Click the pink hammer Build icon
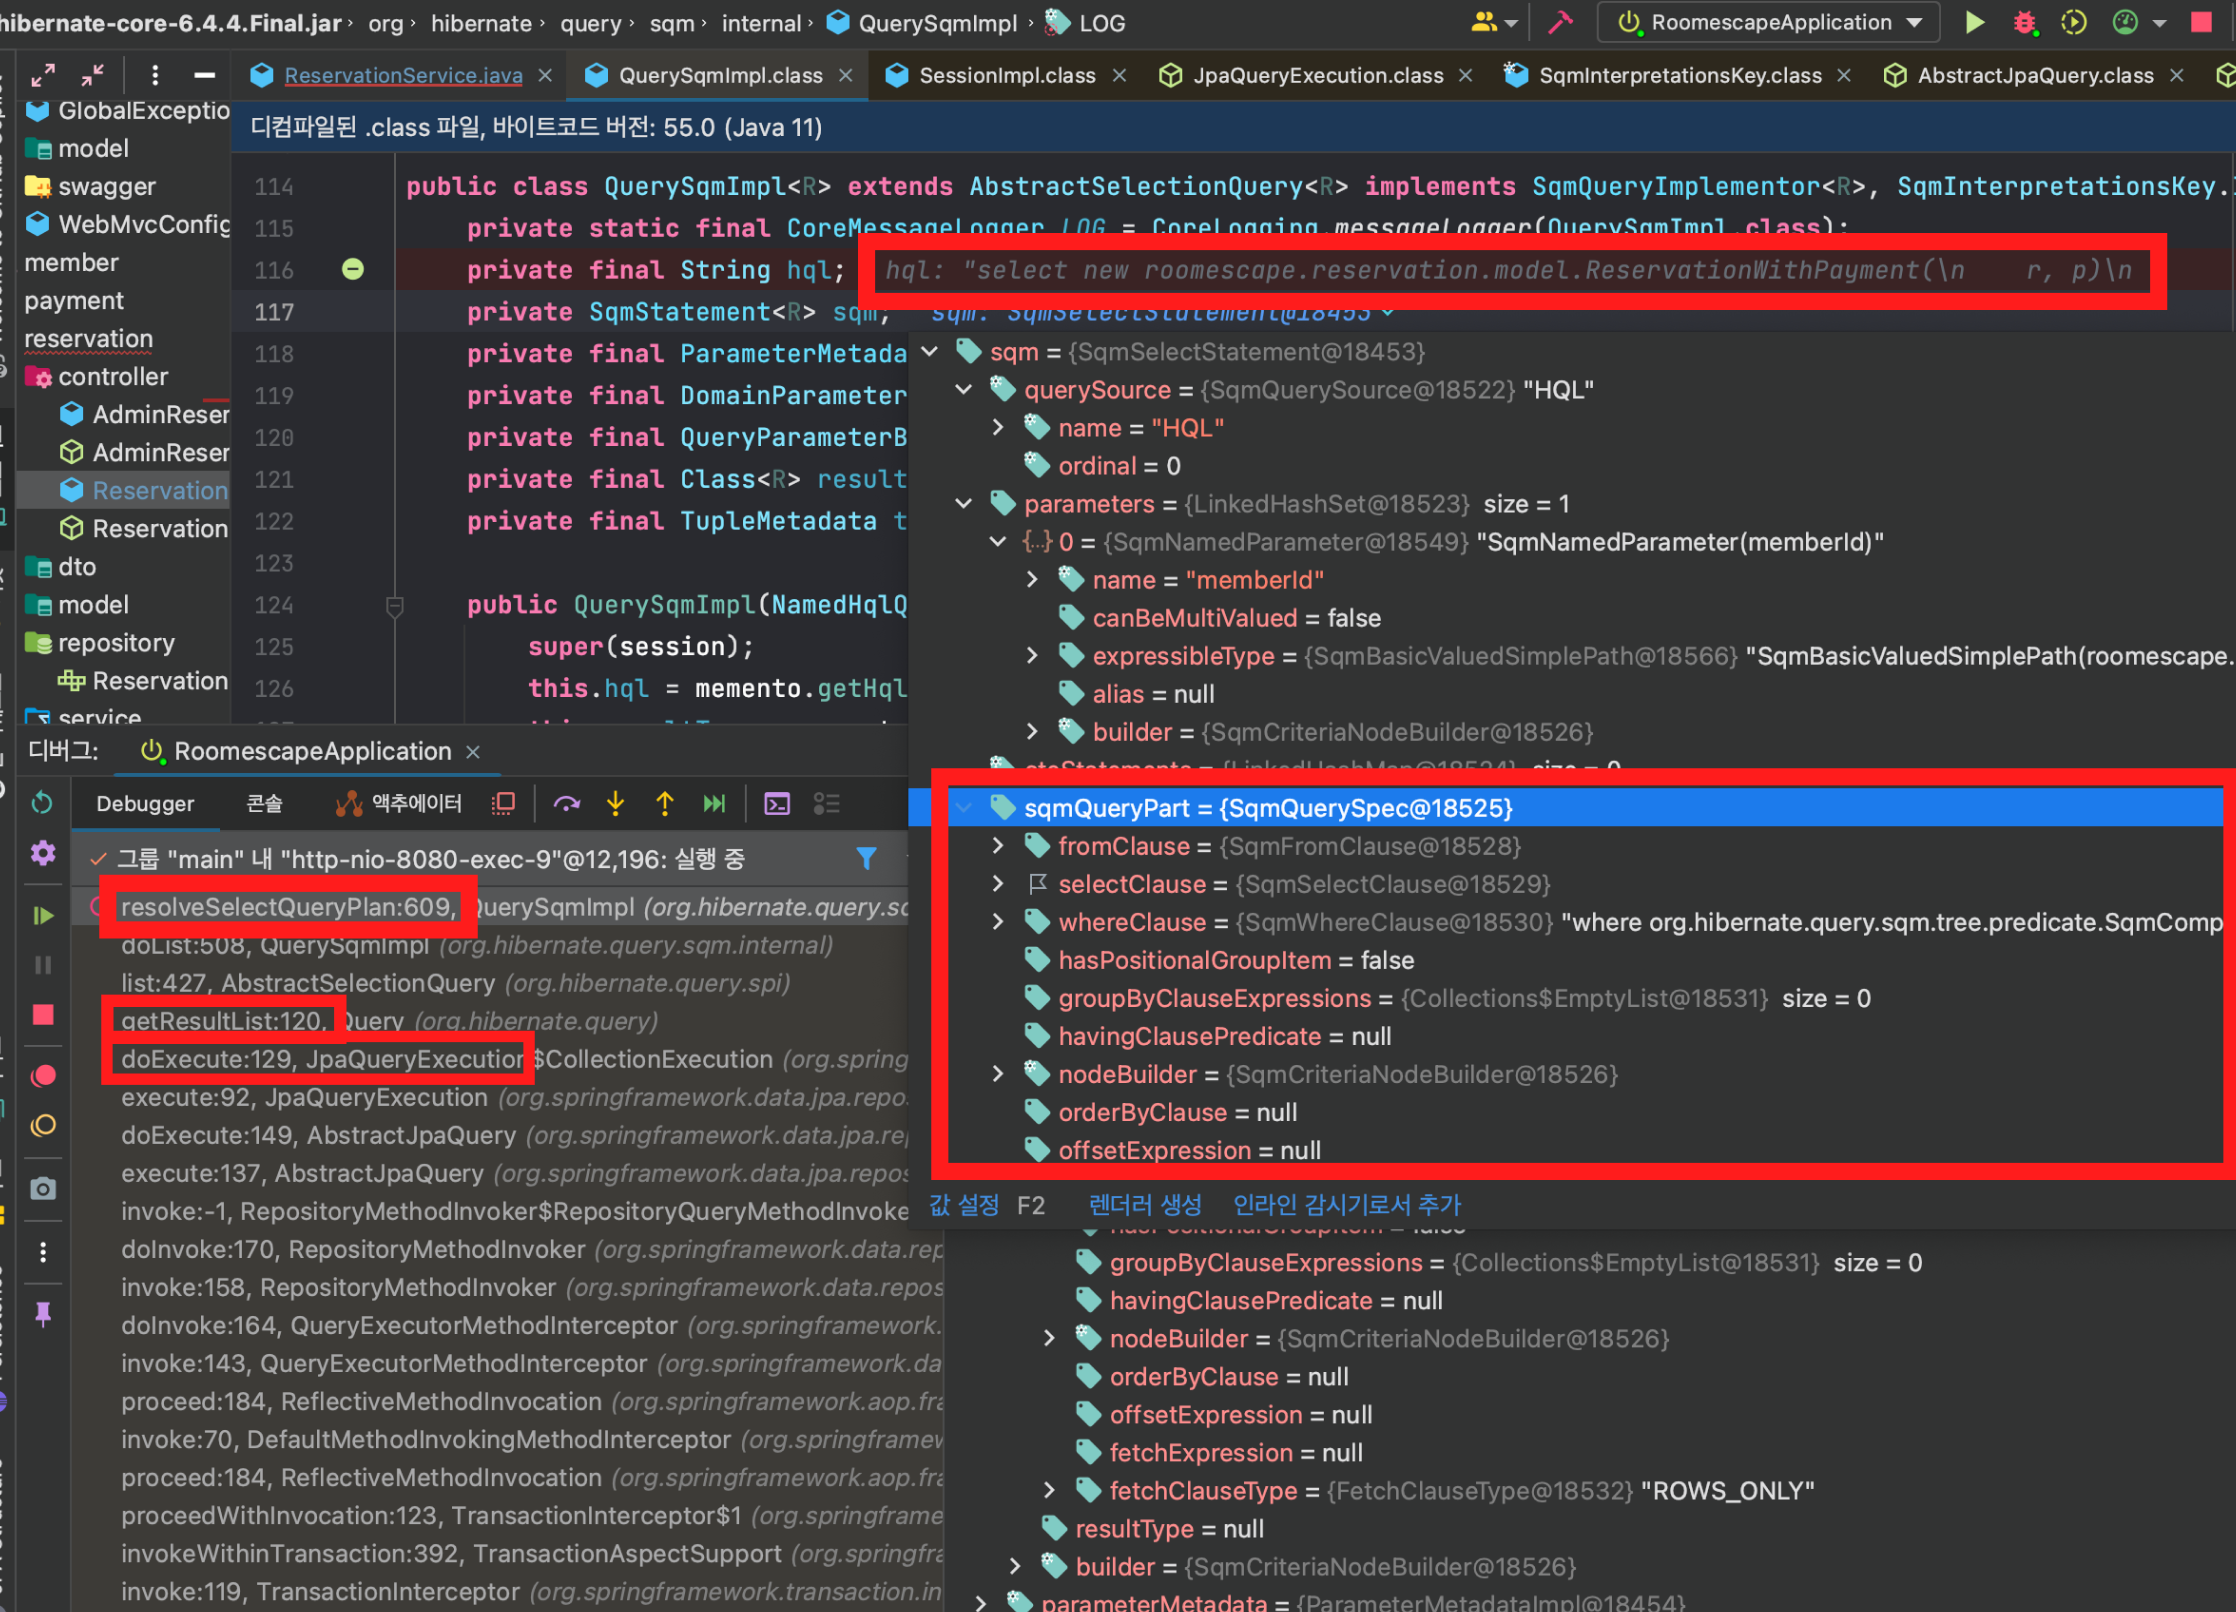2236x1612 pixels. [x=1560, y=22]
